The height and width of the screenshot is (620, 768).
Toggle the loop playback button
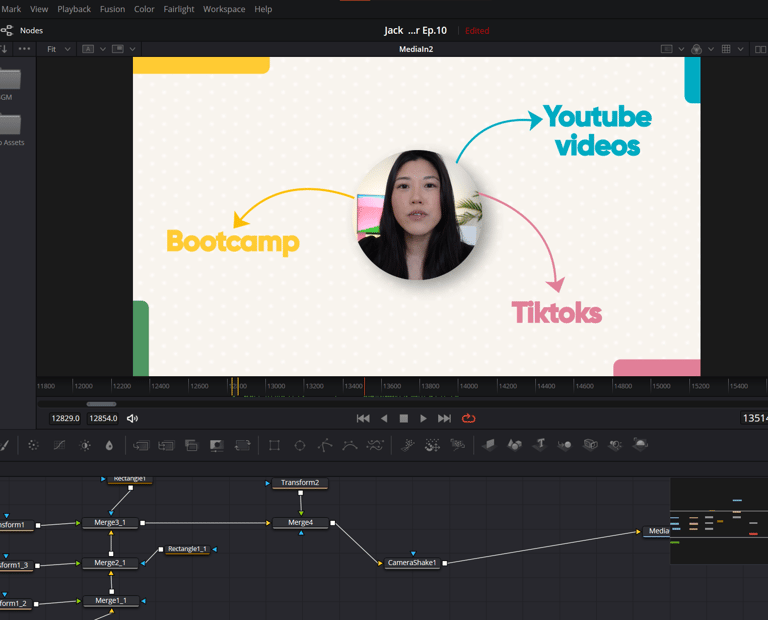pos(468,418)
